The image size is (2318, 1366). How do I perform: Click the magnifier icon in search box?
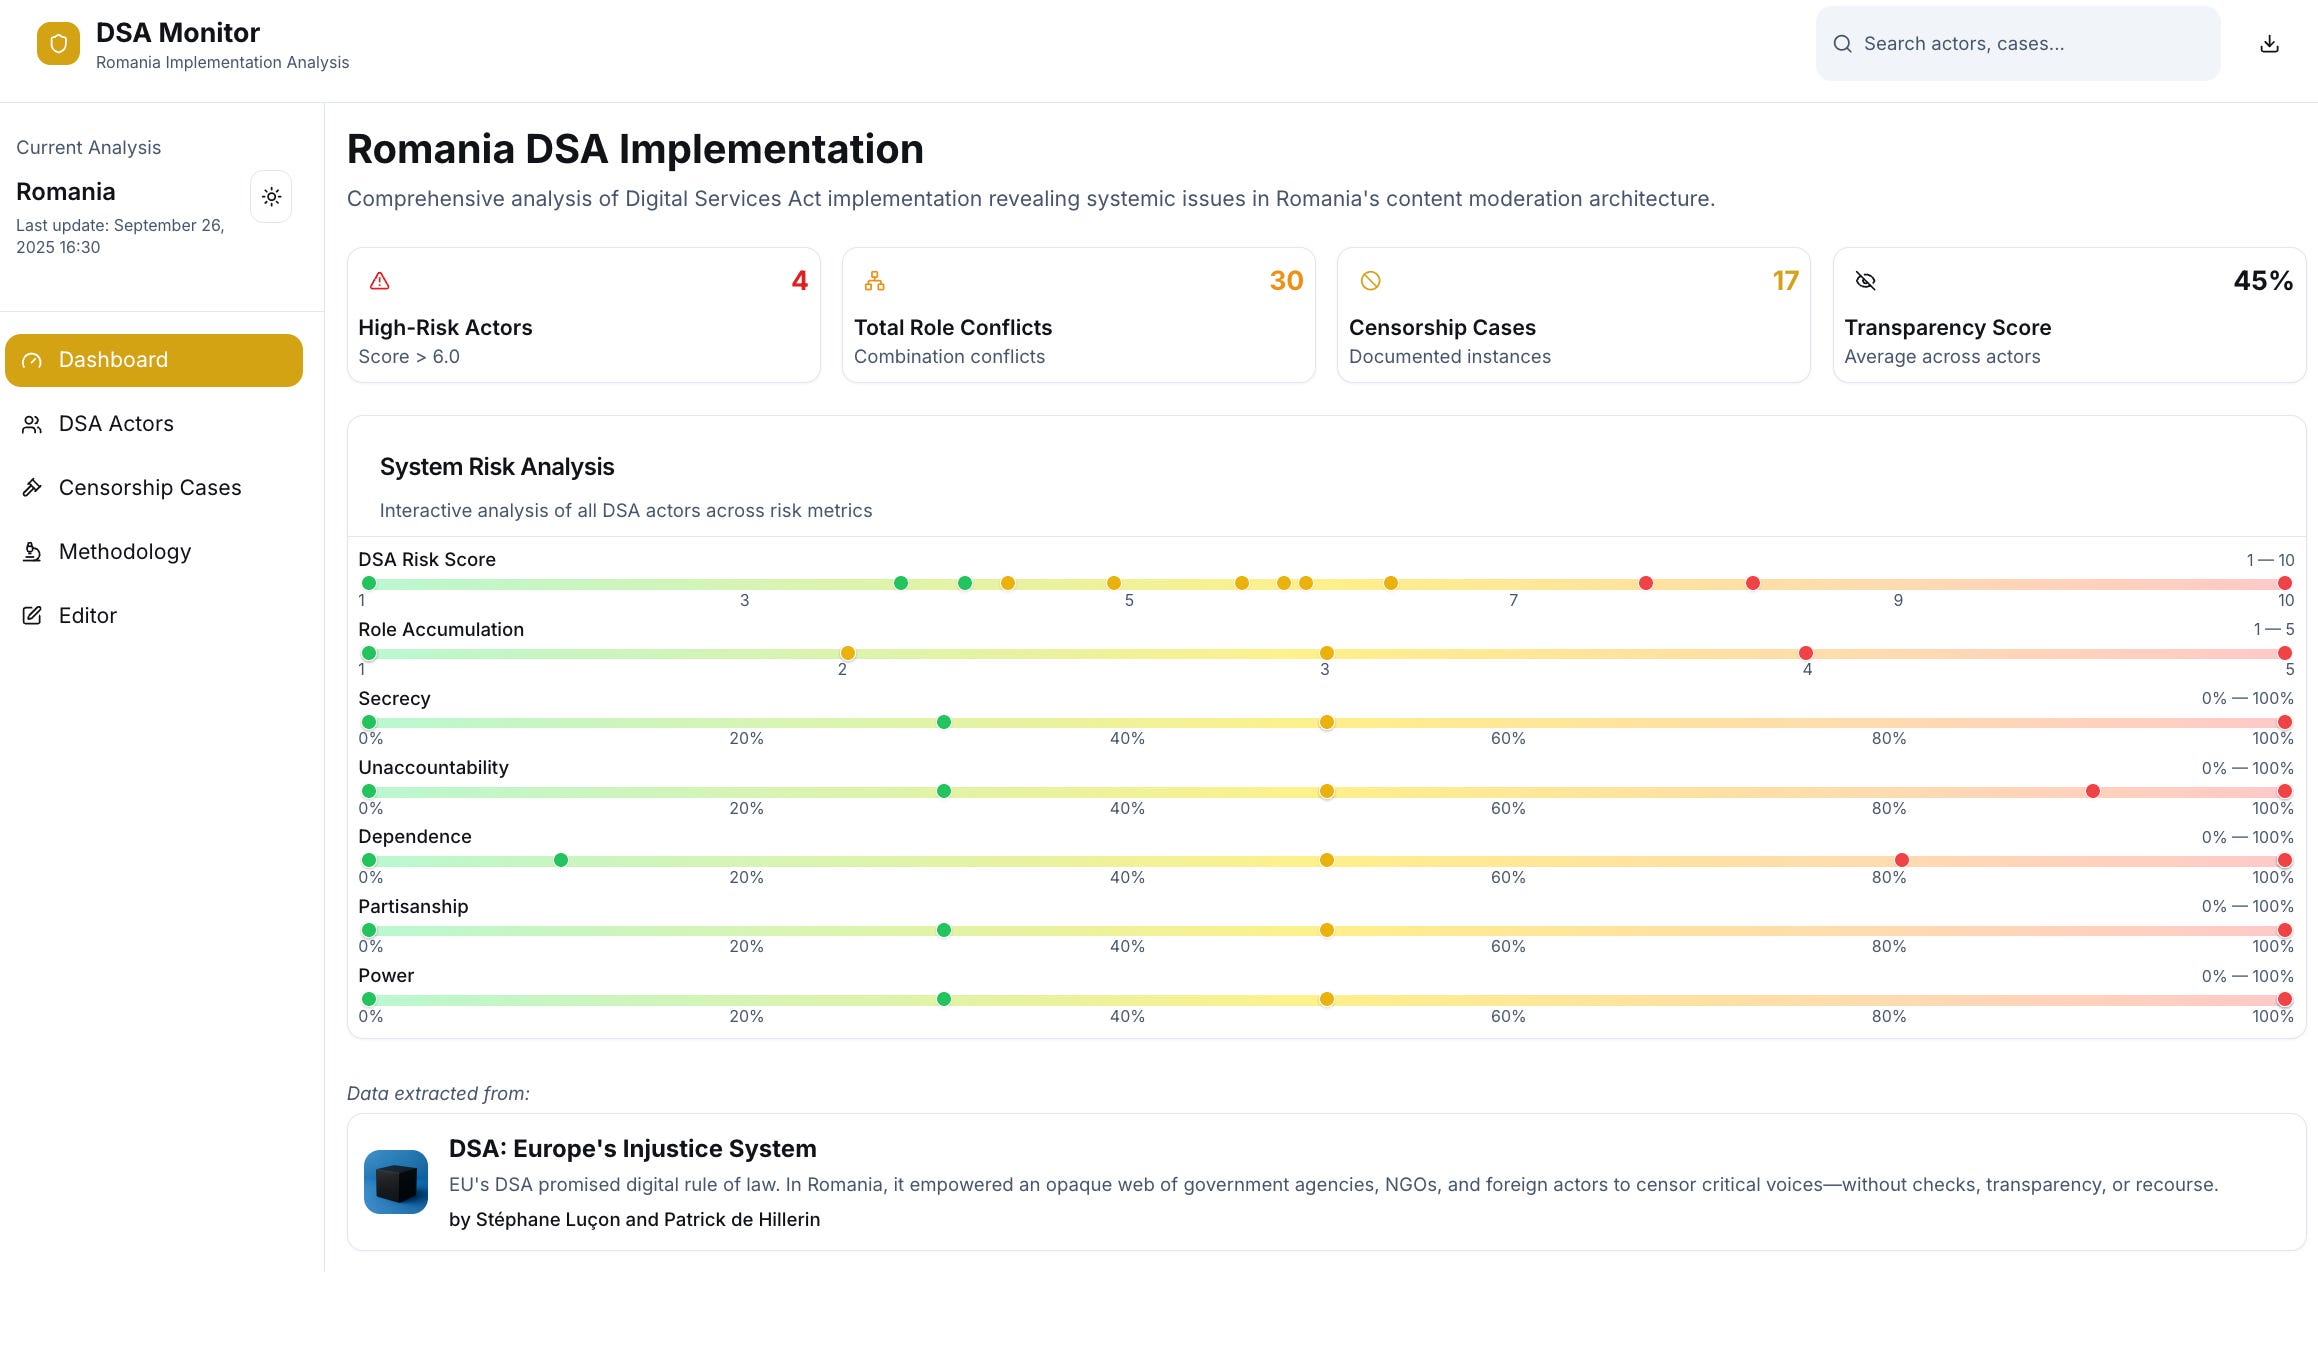click(1842, 44)
